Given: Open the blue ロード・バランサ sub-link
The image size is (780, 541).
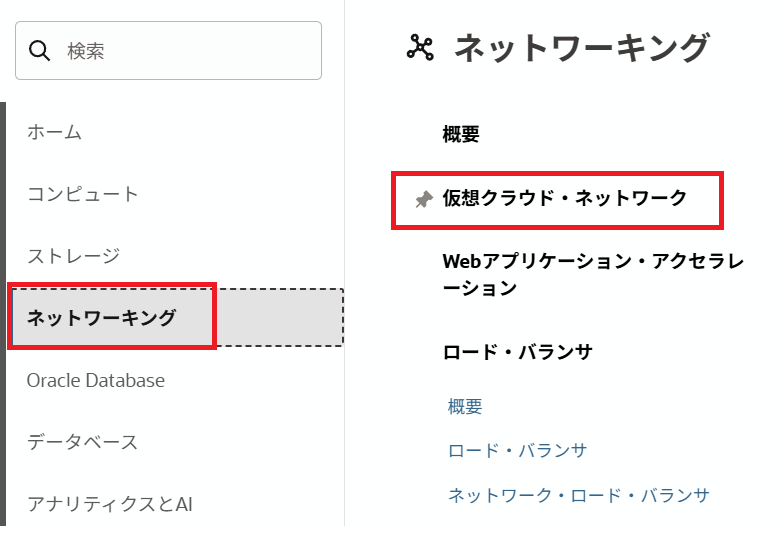Looking at the screenshot, I should pyautogui.click(x=517, y=451).
